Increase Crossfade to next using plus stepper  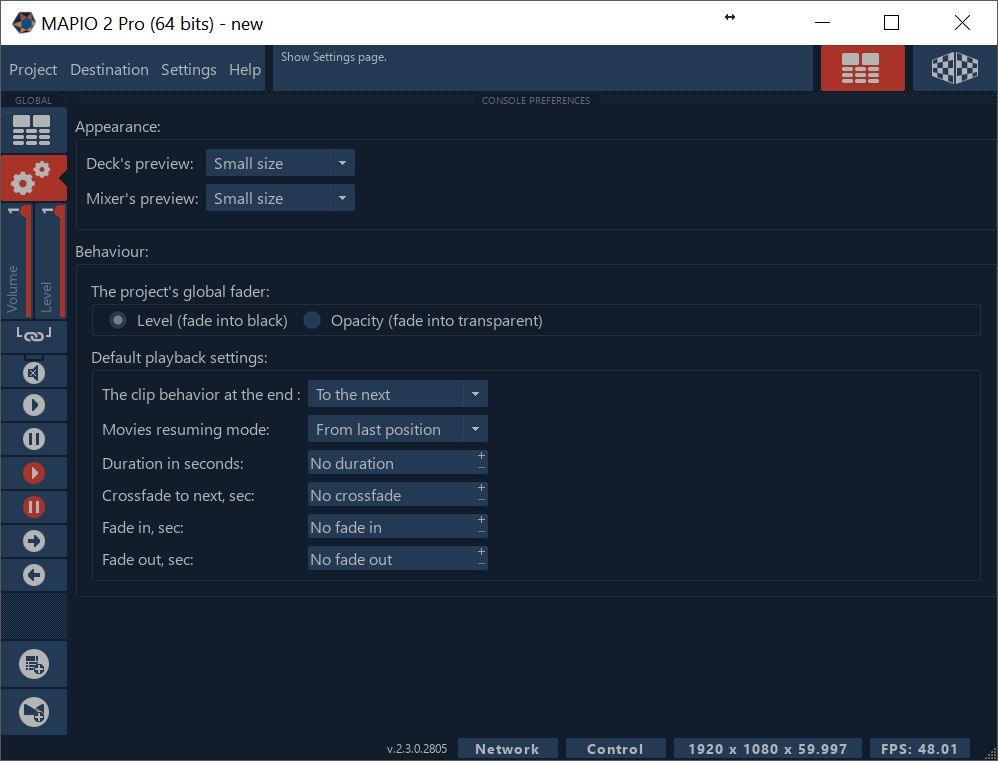click(x=481, y=489)
